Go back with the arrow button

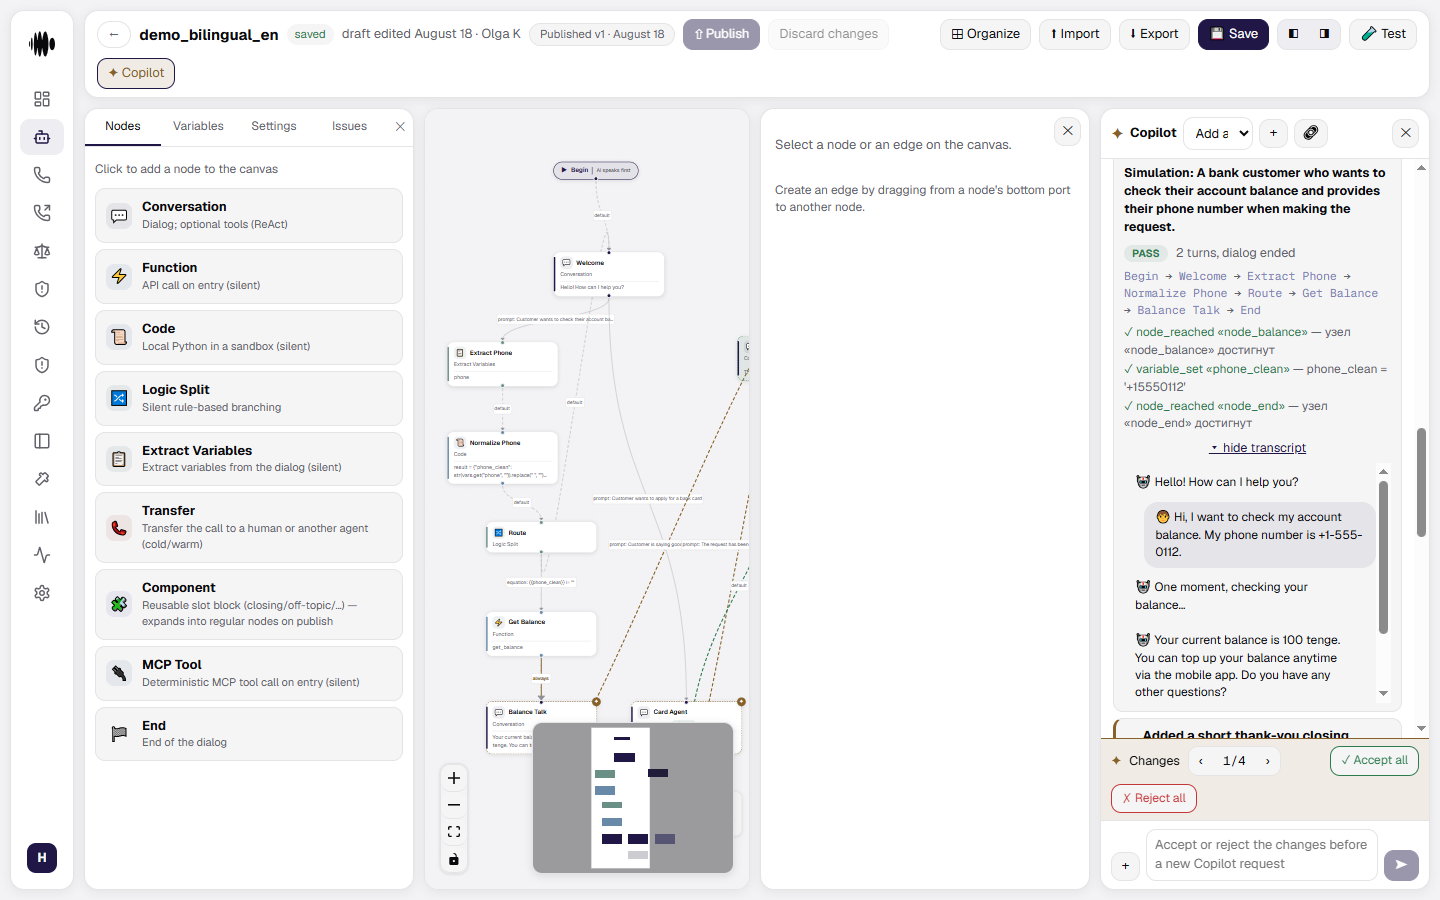[x=114, y=34]
